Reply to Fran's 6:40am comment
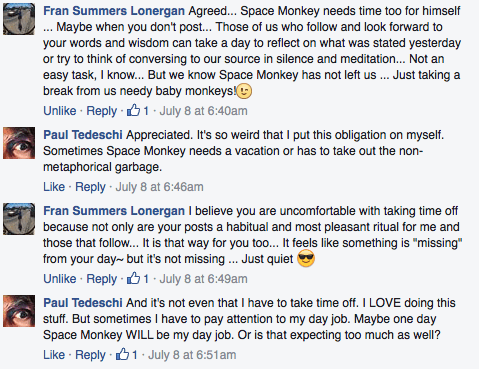This screenshot has width=479, height=369. [x=102, y=111]
